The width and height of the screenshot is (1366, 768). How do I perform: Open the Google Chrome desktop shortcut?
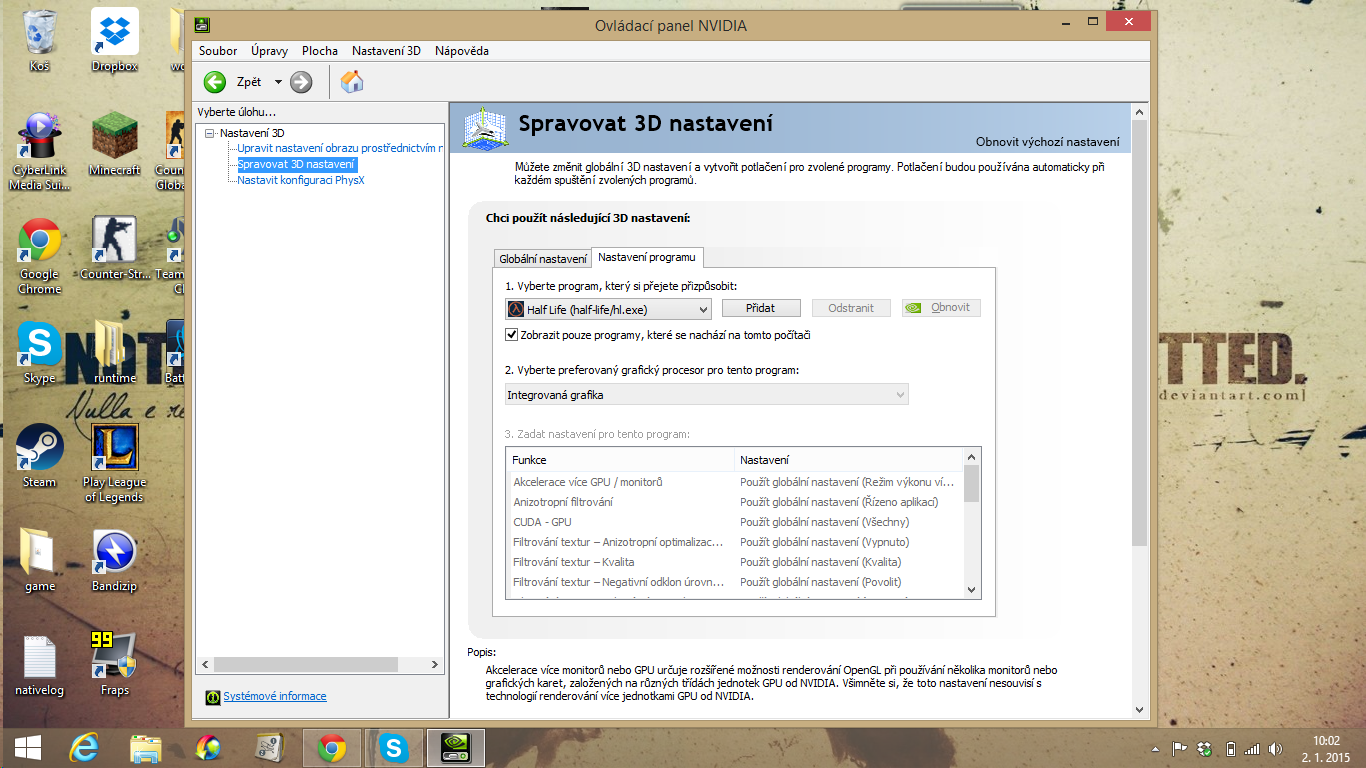(x=40, y=256)
